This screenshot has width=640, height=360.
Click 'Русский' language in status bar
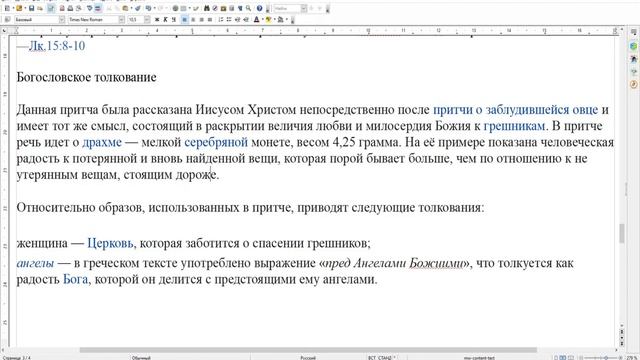(x=308, y=358)
